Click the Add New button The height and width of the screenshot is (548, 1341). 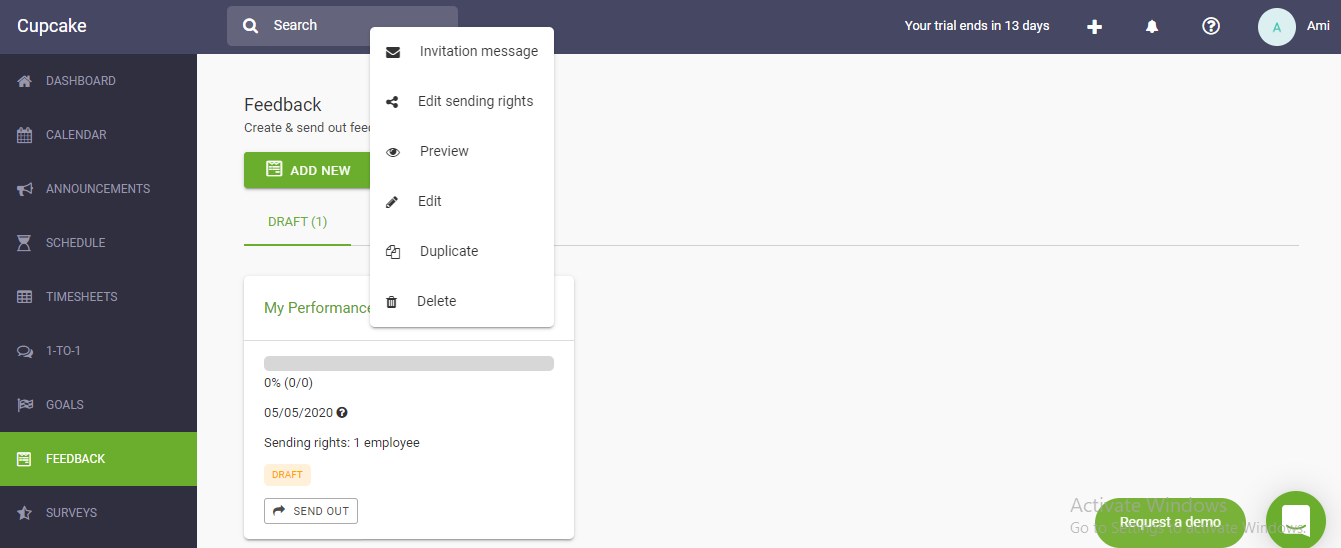307,170
